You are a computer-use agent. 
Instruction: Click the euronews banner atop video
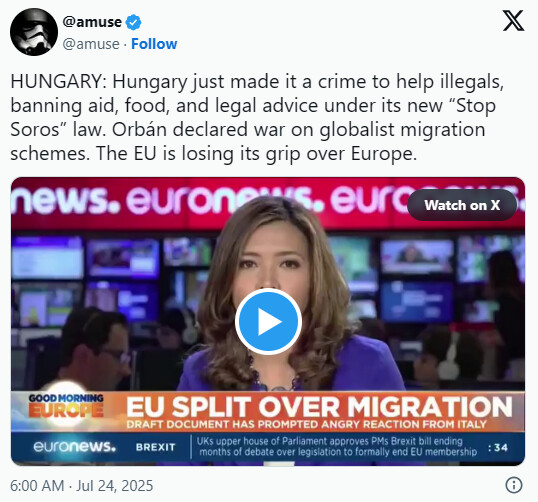(268, 200)
